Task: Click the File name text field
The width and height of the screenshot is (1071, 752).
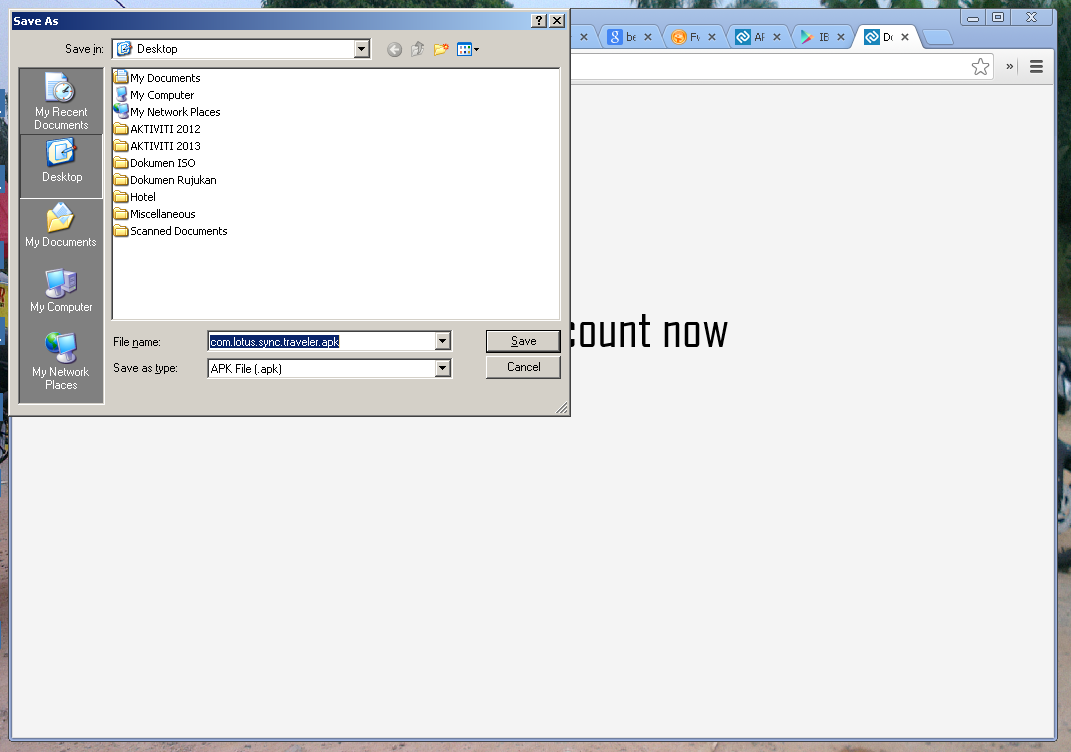Action: tap(322, 341)
